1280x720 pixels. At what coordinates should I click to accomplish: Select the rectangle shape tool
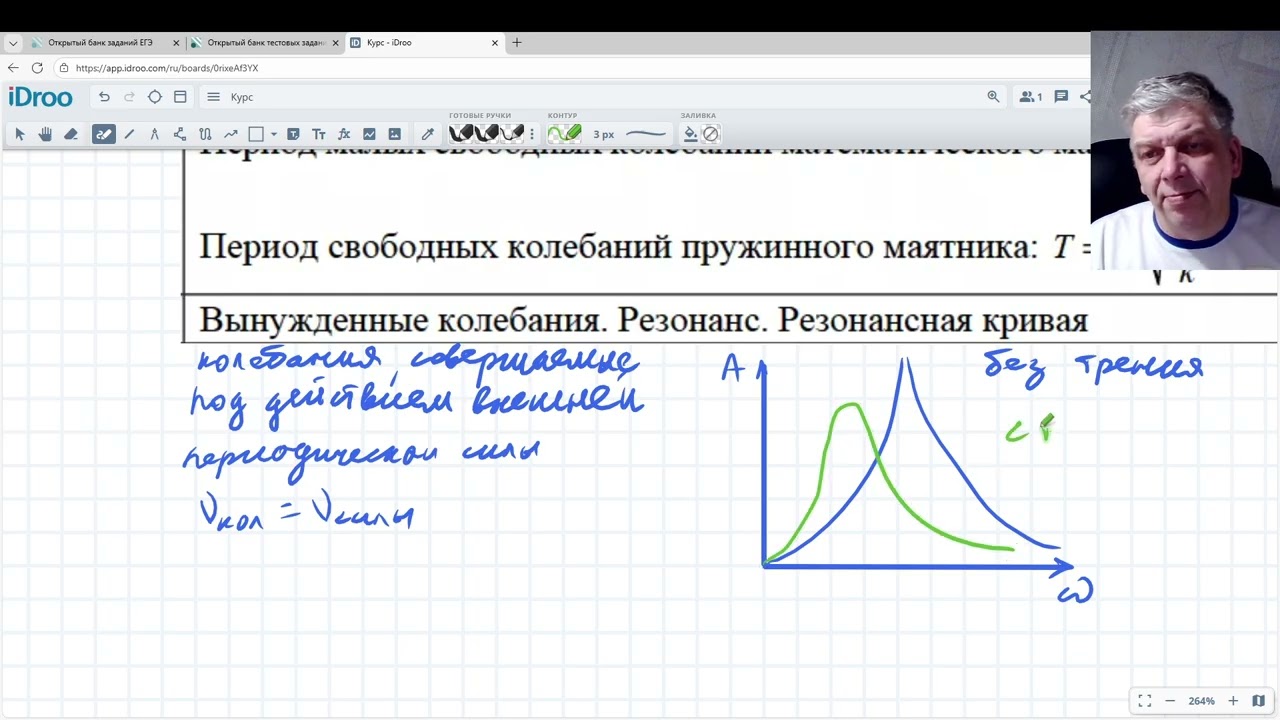pos(256,134)
